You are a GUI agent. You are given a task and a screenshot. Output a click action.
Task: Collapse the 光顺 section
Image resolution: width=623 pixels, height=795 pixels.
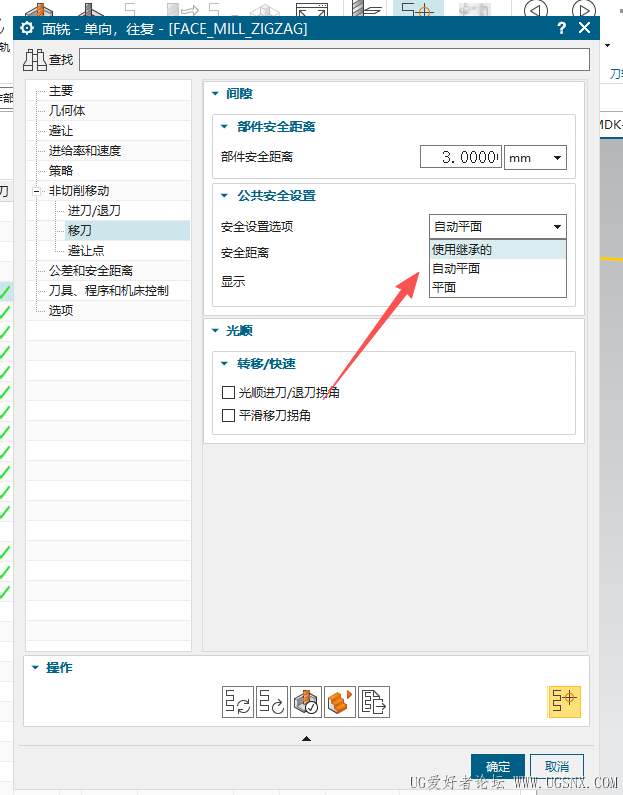pos(215,331)
